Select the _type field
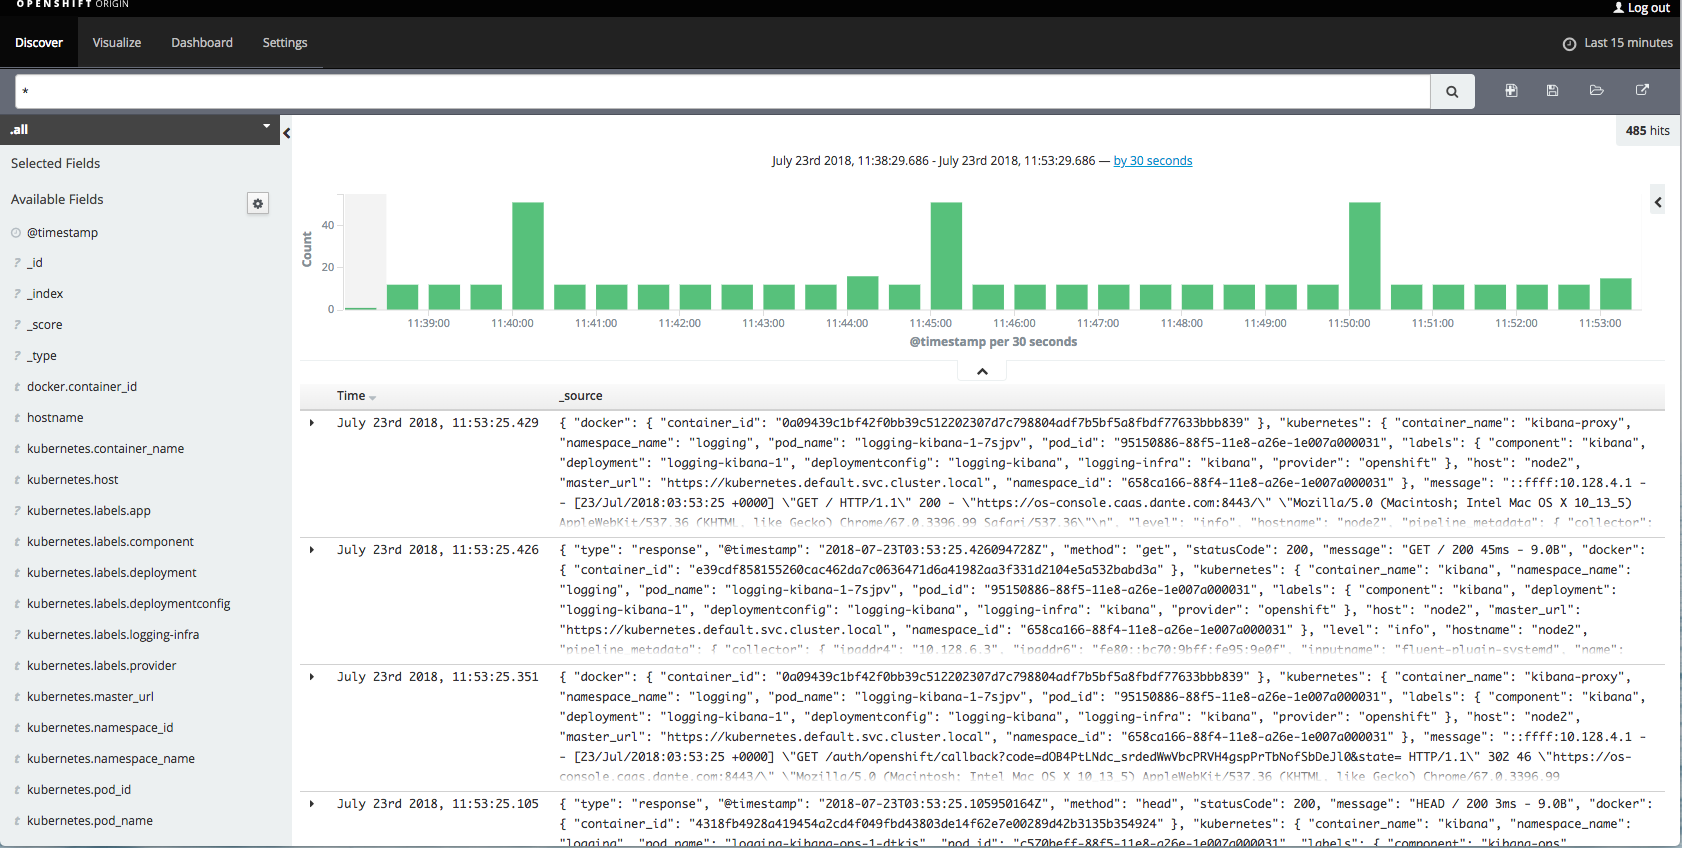 pyautogui.click(x=42, y=356)
